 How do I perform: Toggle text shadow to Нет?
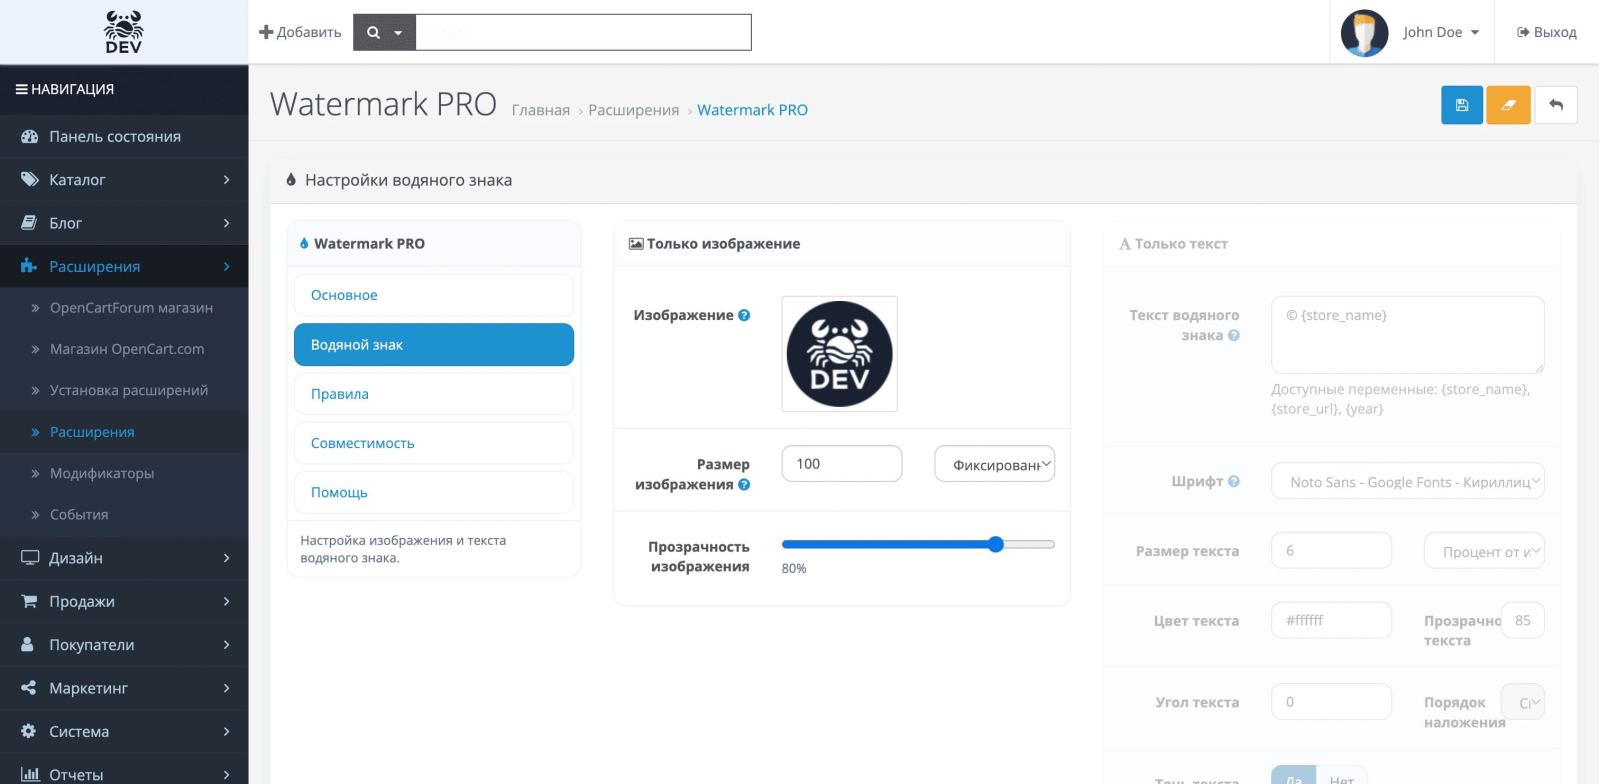1342,776
